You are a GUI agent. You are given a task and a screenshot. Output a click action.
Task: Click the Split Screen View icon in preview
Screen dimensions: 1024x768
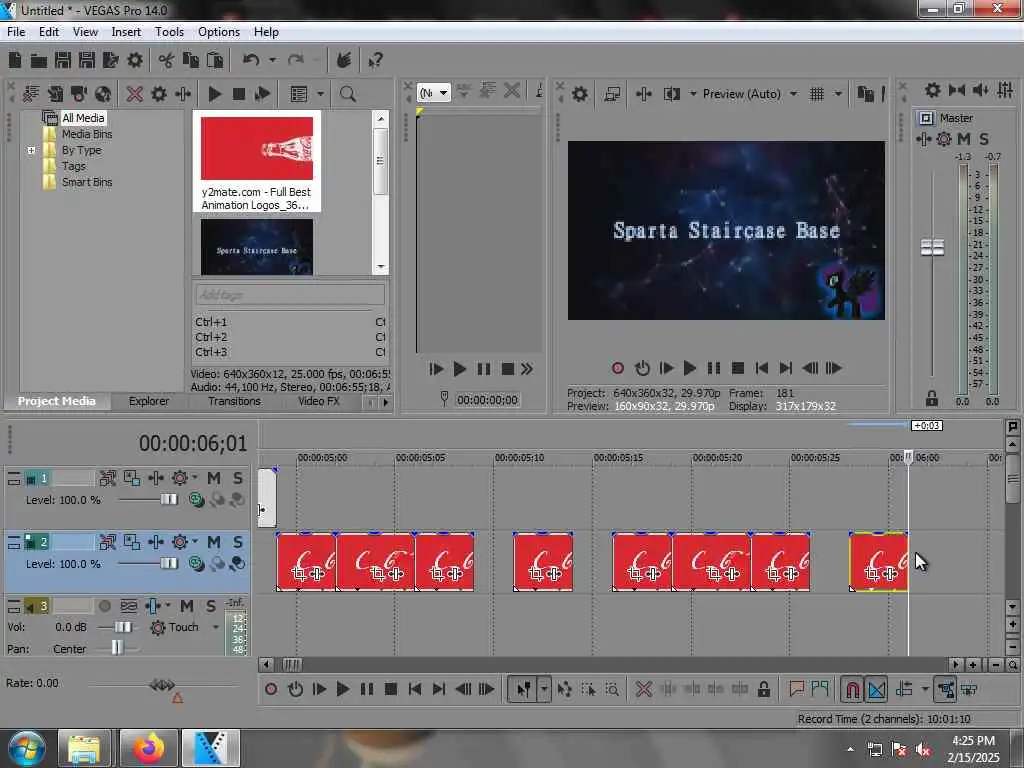tap(671, 94)
